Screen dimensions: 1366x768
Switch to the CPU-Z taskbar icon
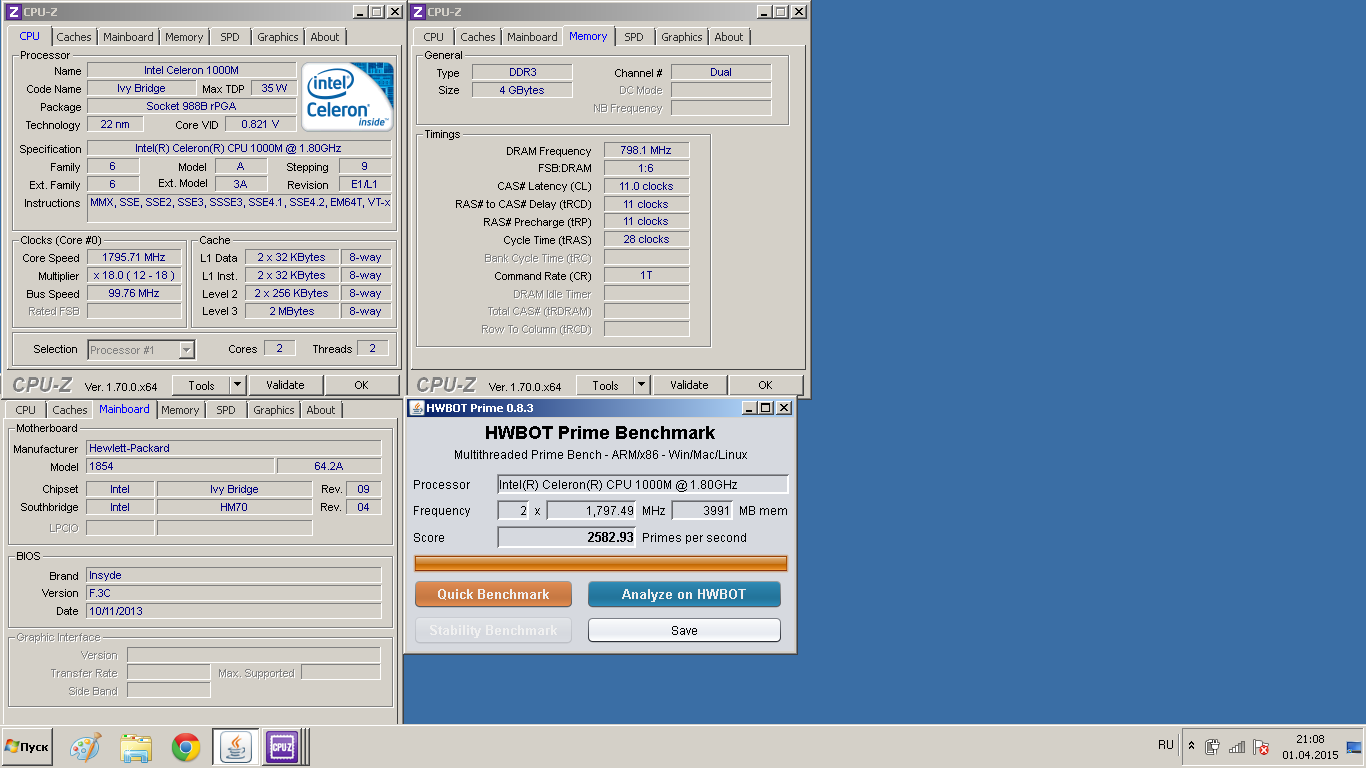281,747
